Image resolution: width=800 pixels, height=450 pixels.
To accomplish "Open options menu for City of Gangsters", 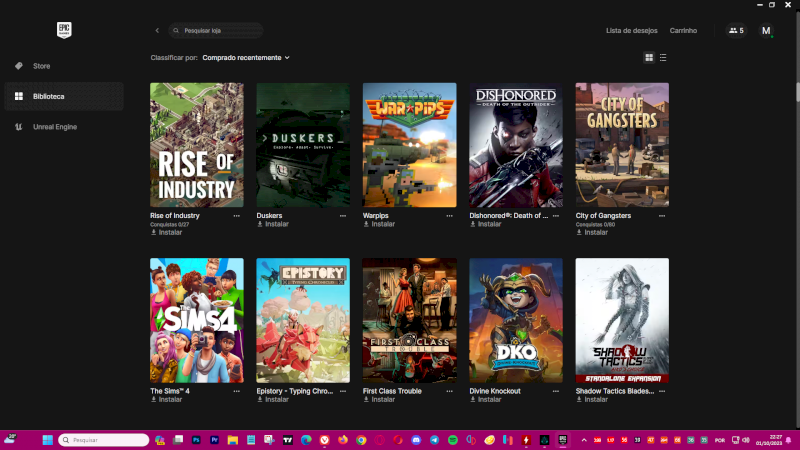I will point(662,216).
